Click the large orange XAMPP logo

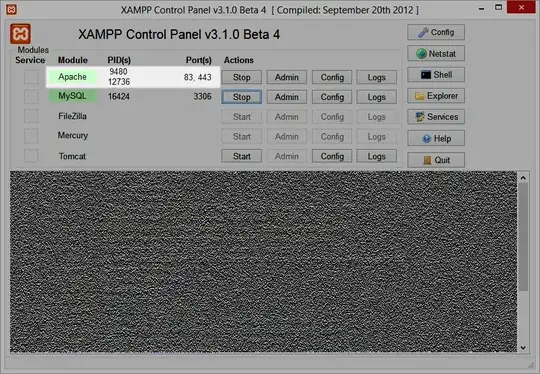point(20,34)
